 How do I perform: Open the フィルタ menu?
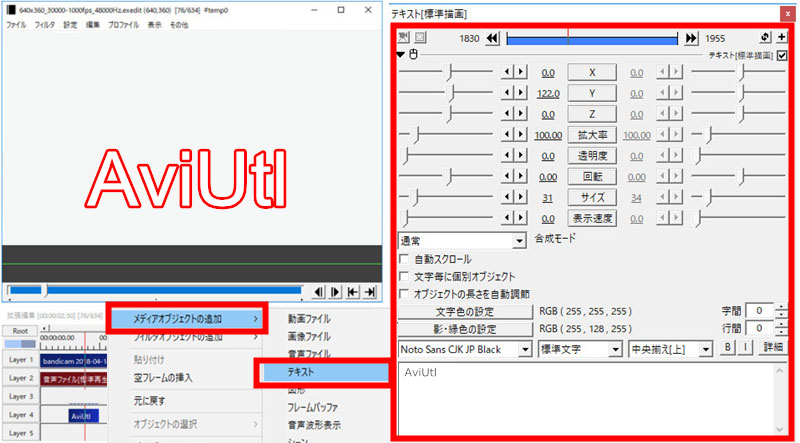(44, 24)
